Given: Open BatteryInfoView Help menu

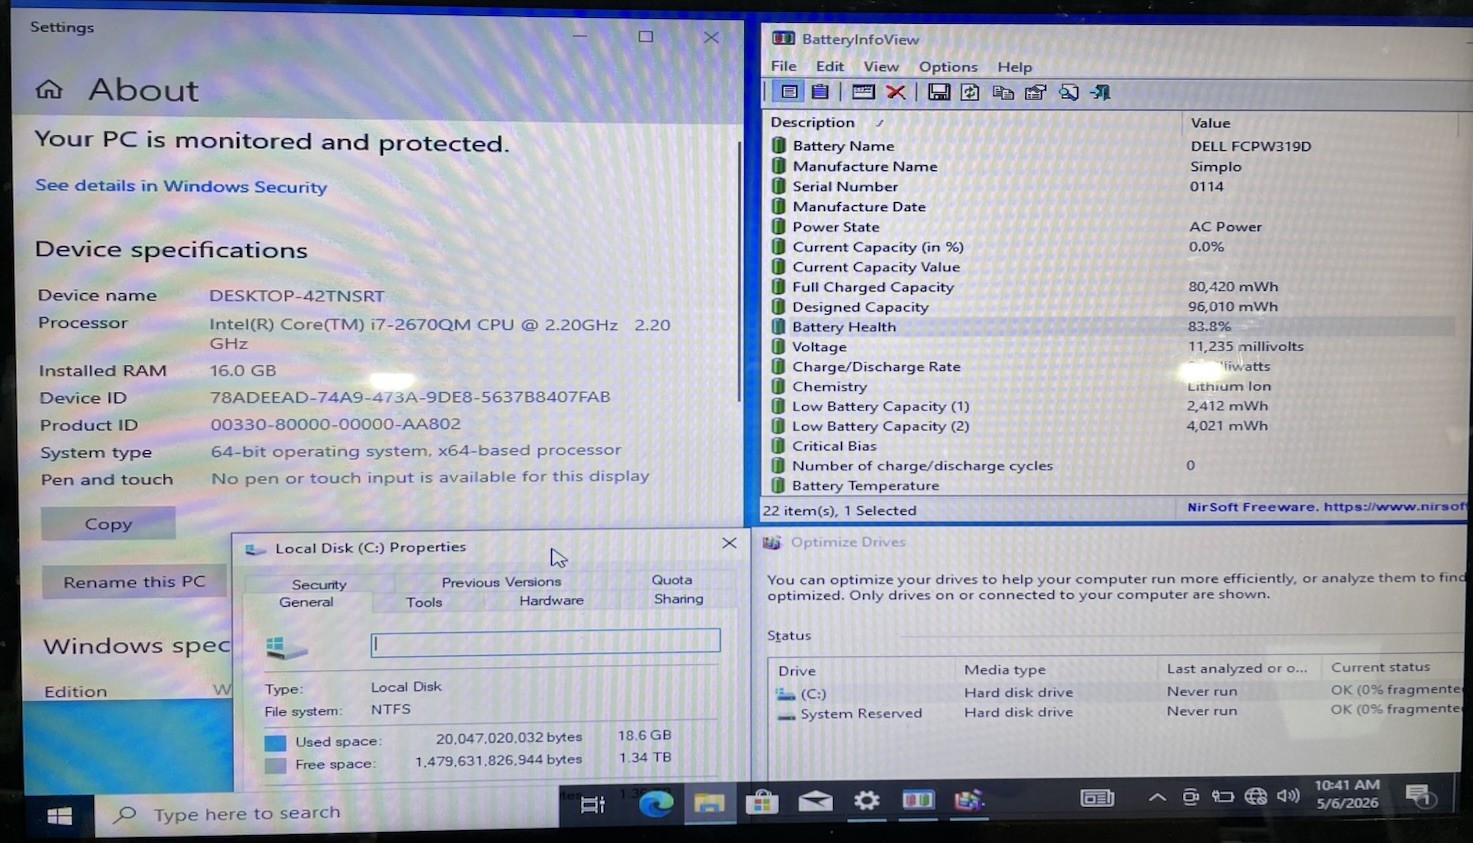Looking at the screenshot, I should coord(1014,67).
